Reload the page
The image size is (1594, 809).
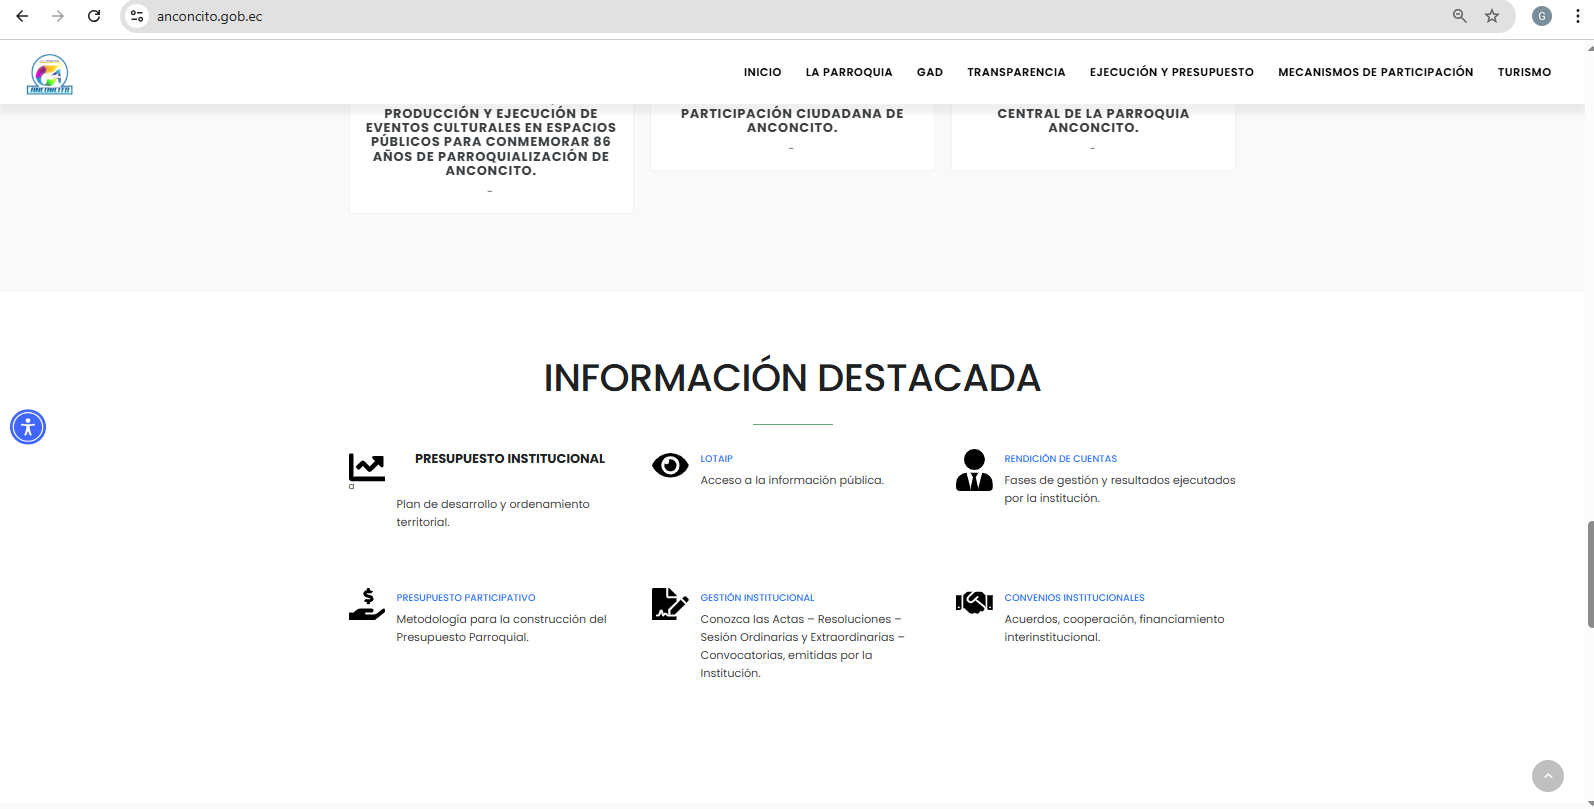click(94, 16)
